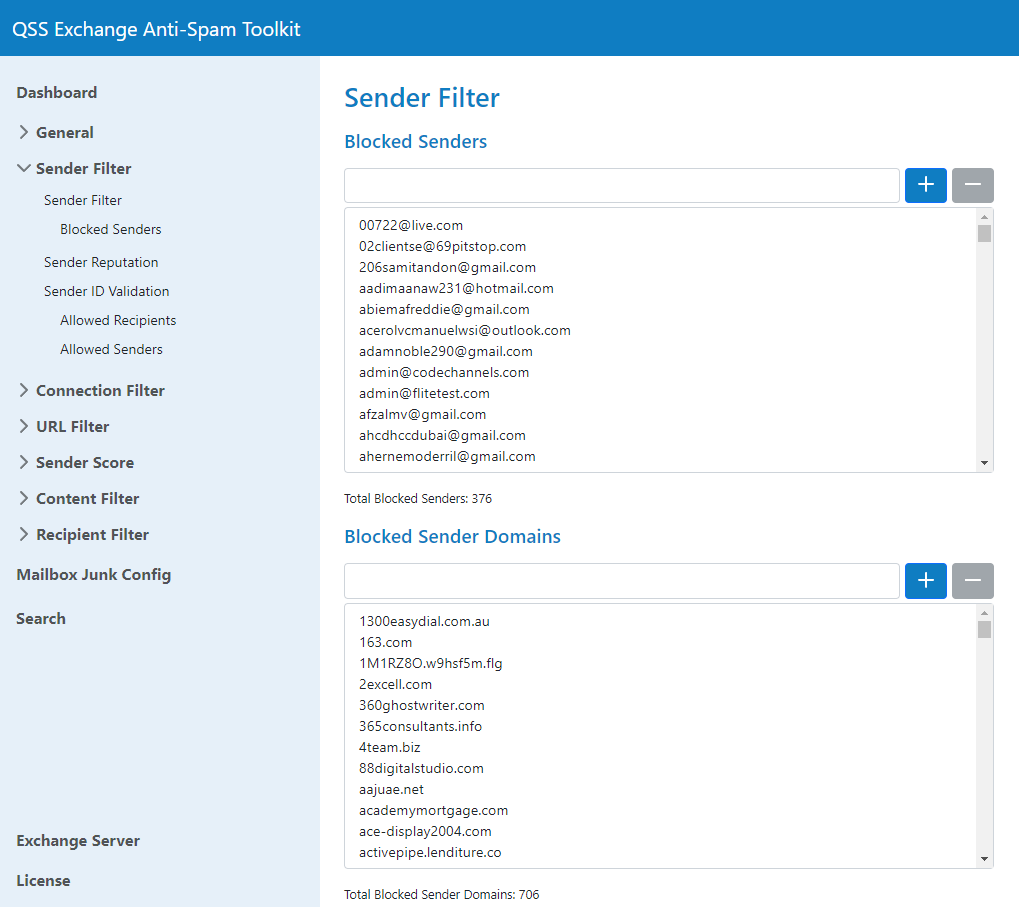The width and height of the screenshot is (1019, 907).
Task: Select aajuae.net domain
Action: click(x=391, y=789)
